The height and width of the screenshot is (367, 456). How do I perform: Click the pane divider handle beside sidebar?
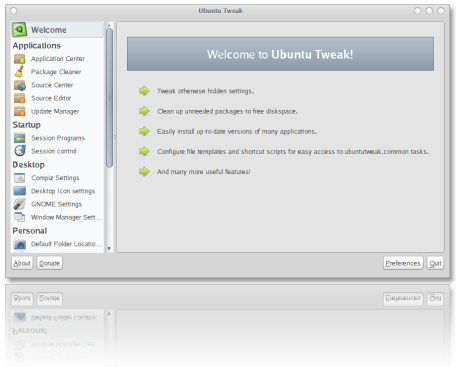pyautogui.click(x=115, y=137)
